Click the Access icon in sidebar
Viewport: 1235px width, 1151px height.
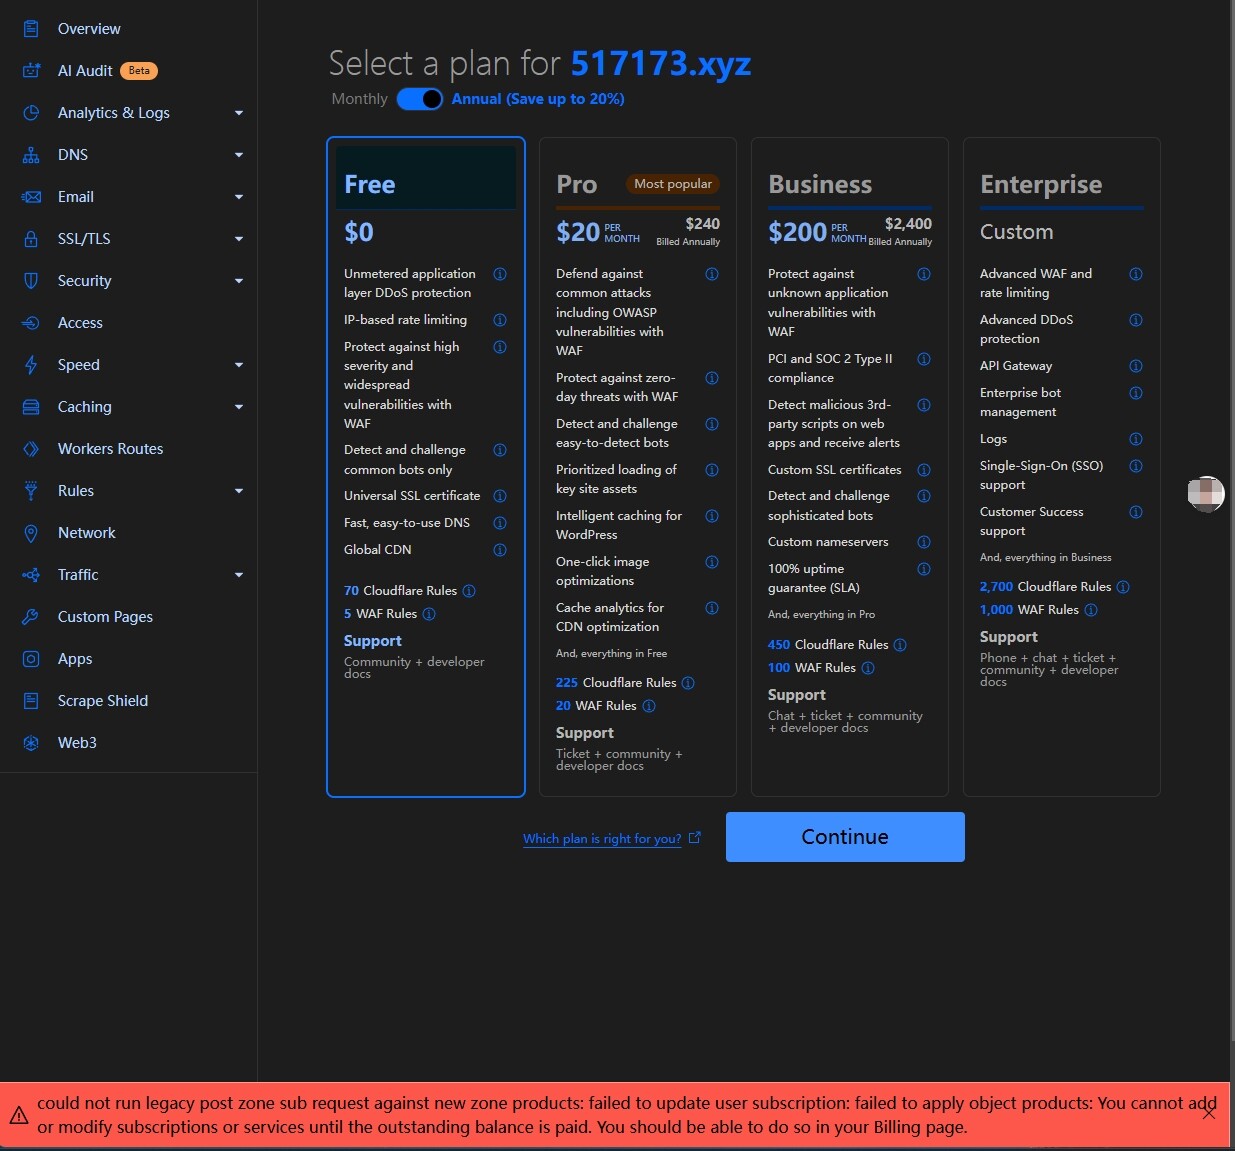point(31,323)
